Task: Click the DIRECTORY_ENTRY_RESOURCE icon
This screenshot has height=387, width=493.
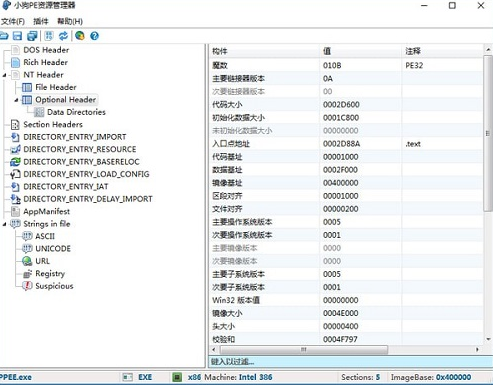Action: pos(15,149)
